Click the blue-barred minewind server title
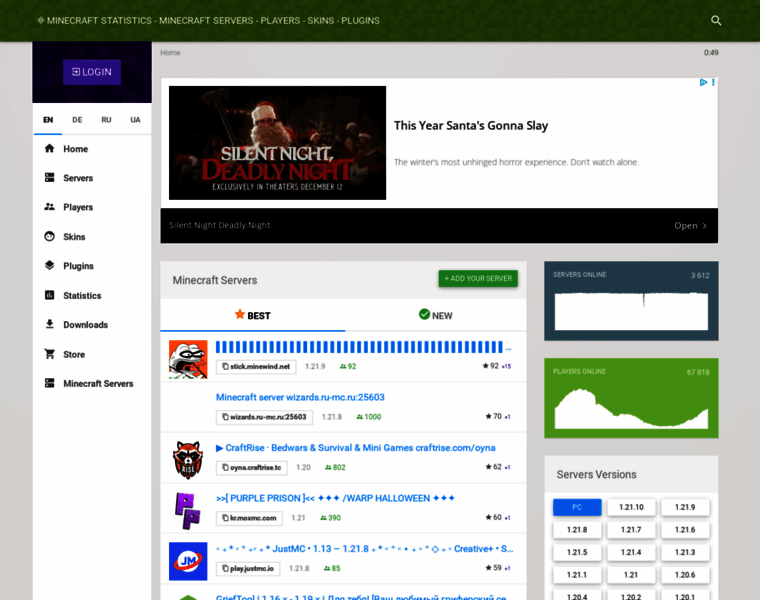760x600 pixels. tap(363, 347)
